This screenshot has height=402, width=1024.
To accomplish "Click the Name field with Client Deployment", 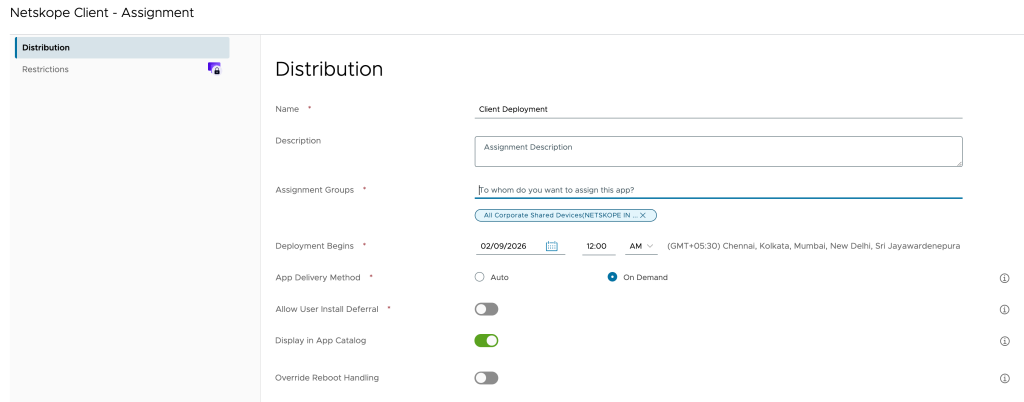I will [x=718, y=110].
